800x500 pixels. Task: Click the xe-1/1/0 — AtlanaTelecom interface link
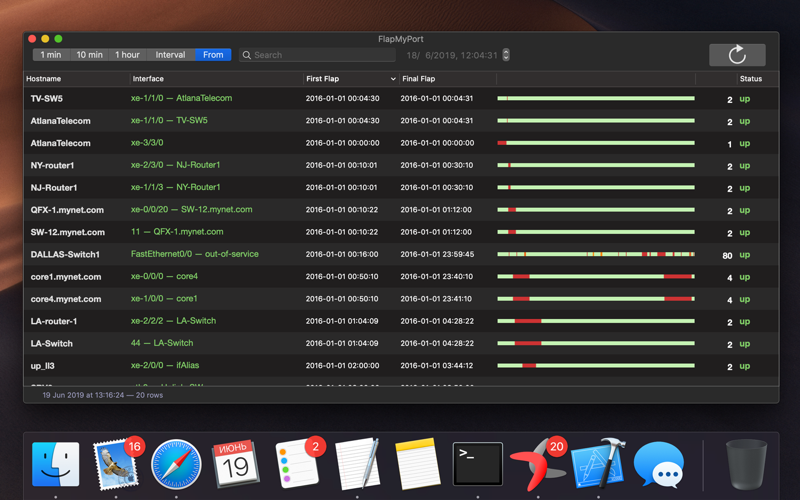point(181,98)
